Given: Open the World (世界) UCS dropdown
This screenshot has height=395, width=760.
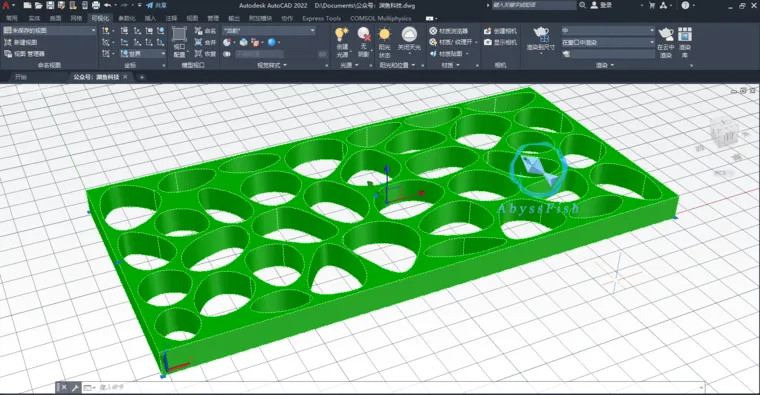Looking at the screenshot, I should point(142,54).
